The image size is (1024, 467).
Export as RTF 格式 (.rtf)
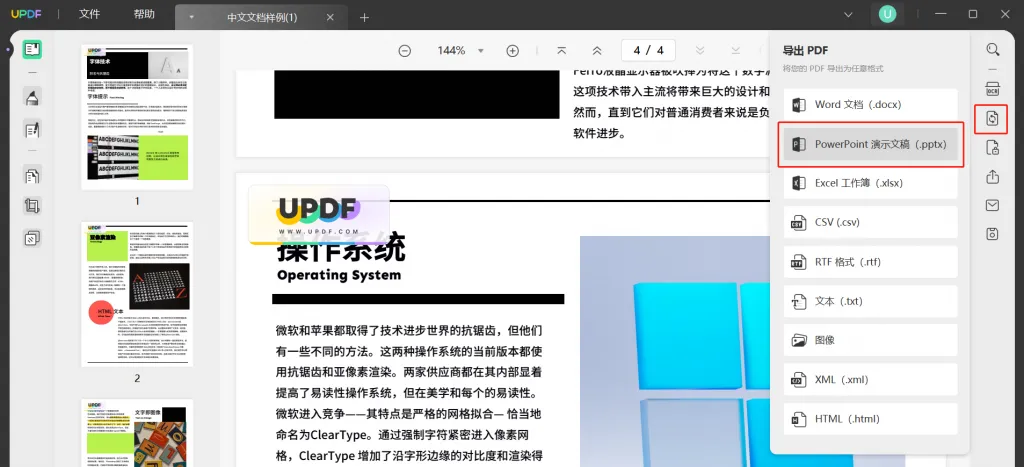[871, 262]
